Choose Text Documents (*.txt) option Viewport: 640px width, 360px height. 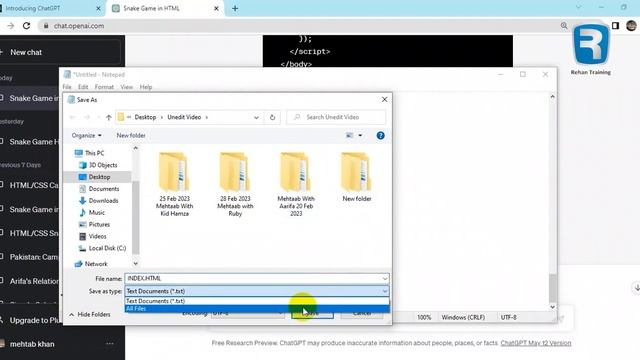coord(257,301)
